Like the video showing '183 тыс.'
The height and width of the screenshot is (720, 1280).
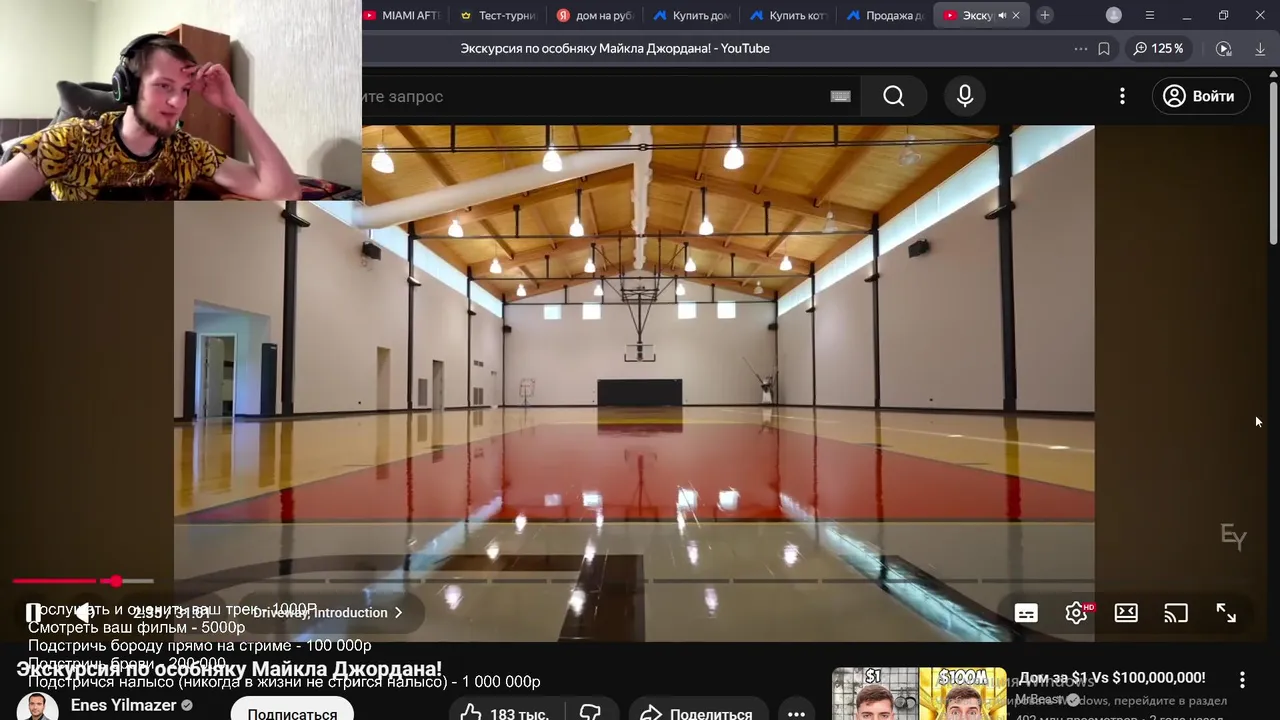point(505,713)
